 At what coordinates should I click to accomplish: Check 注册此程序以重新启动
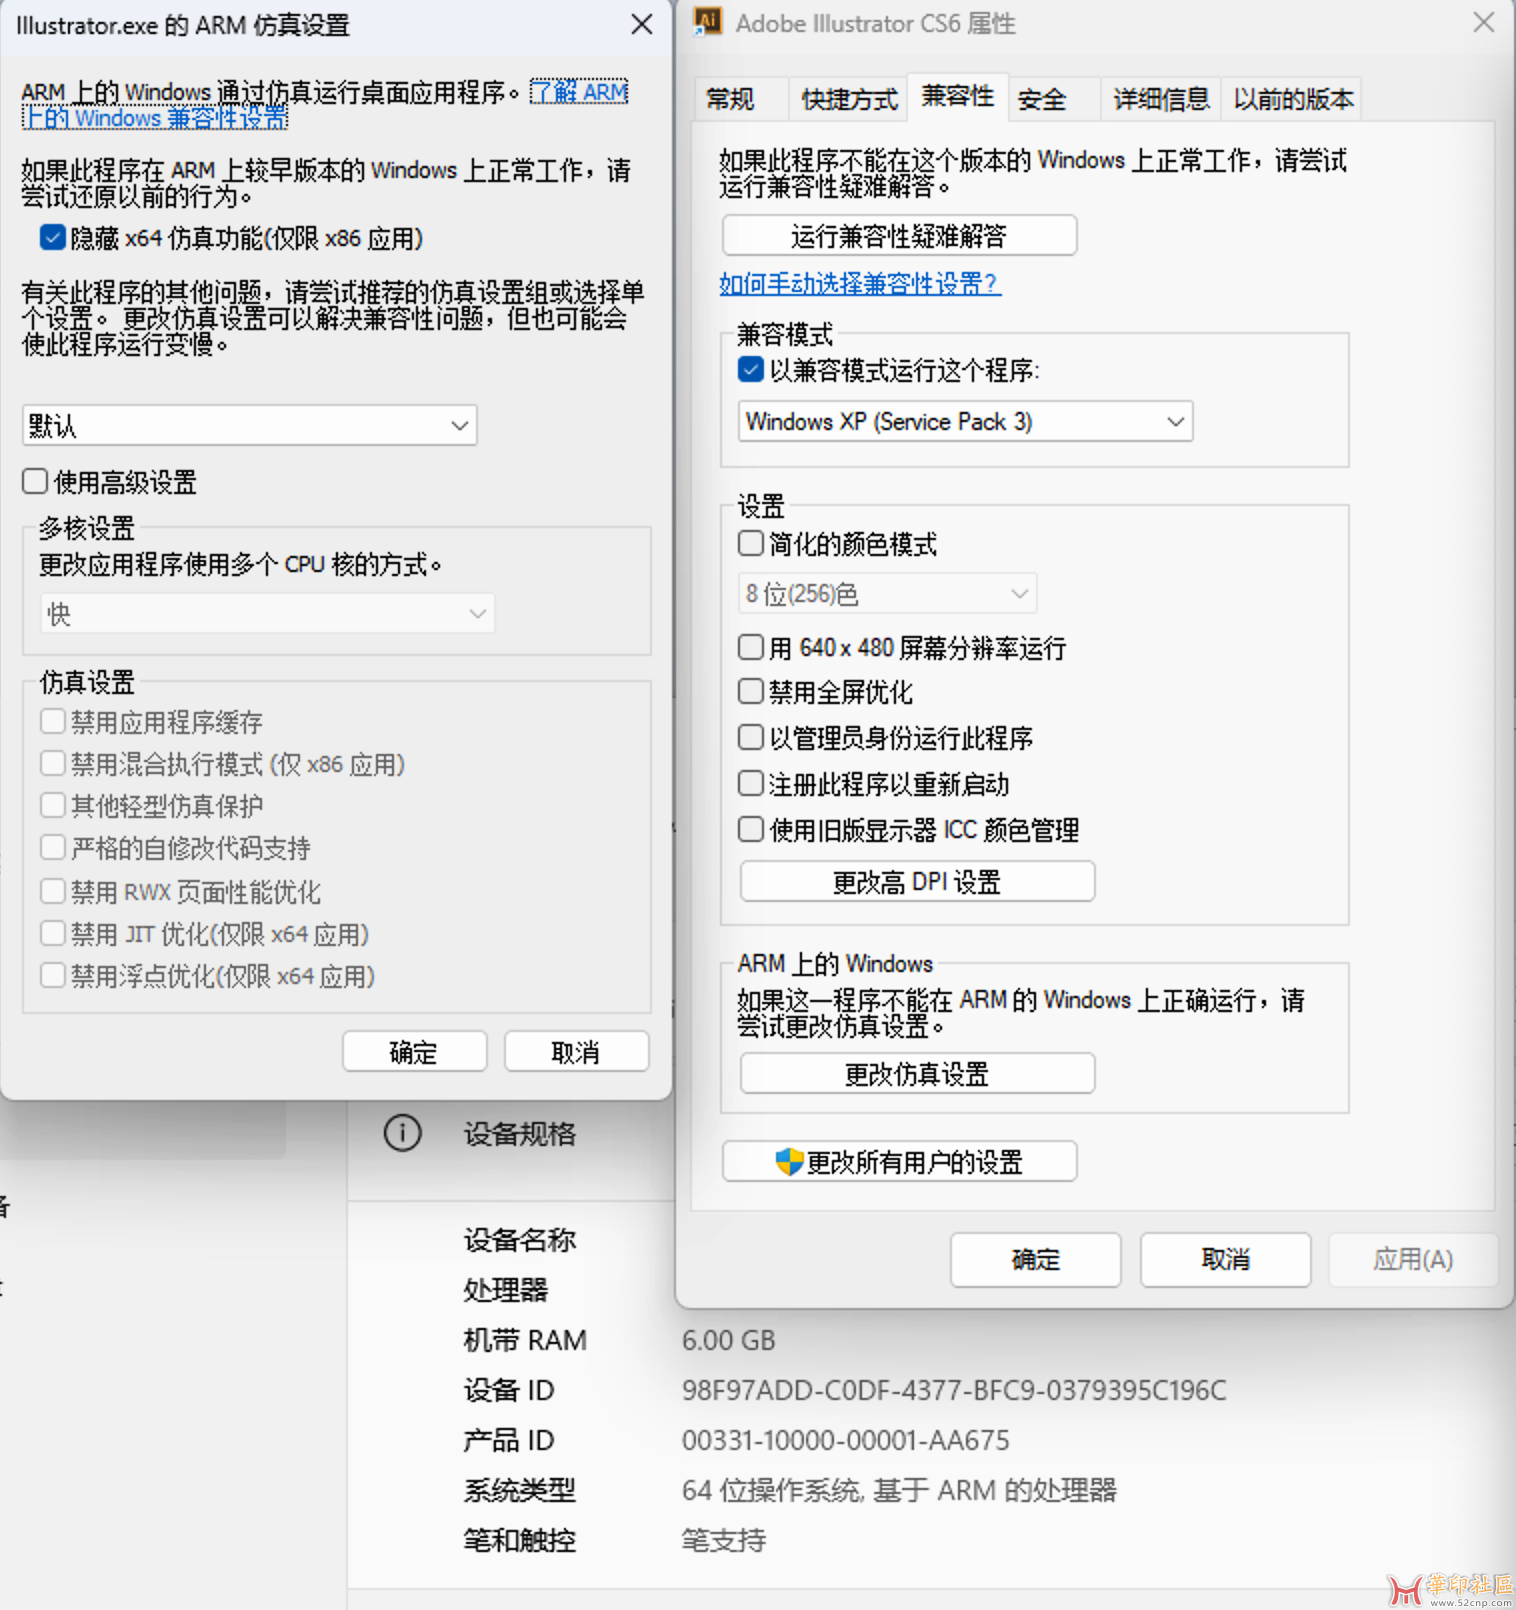click(x=751, y=783)
